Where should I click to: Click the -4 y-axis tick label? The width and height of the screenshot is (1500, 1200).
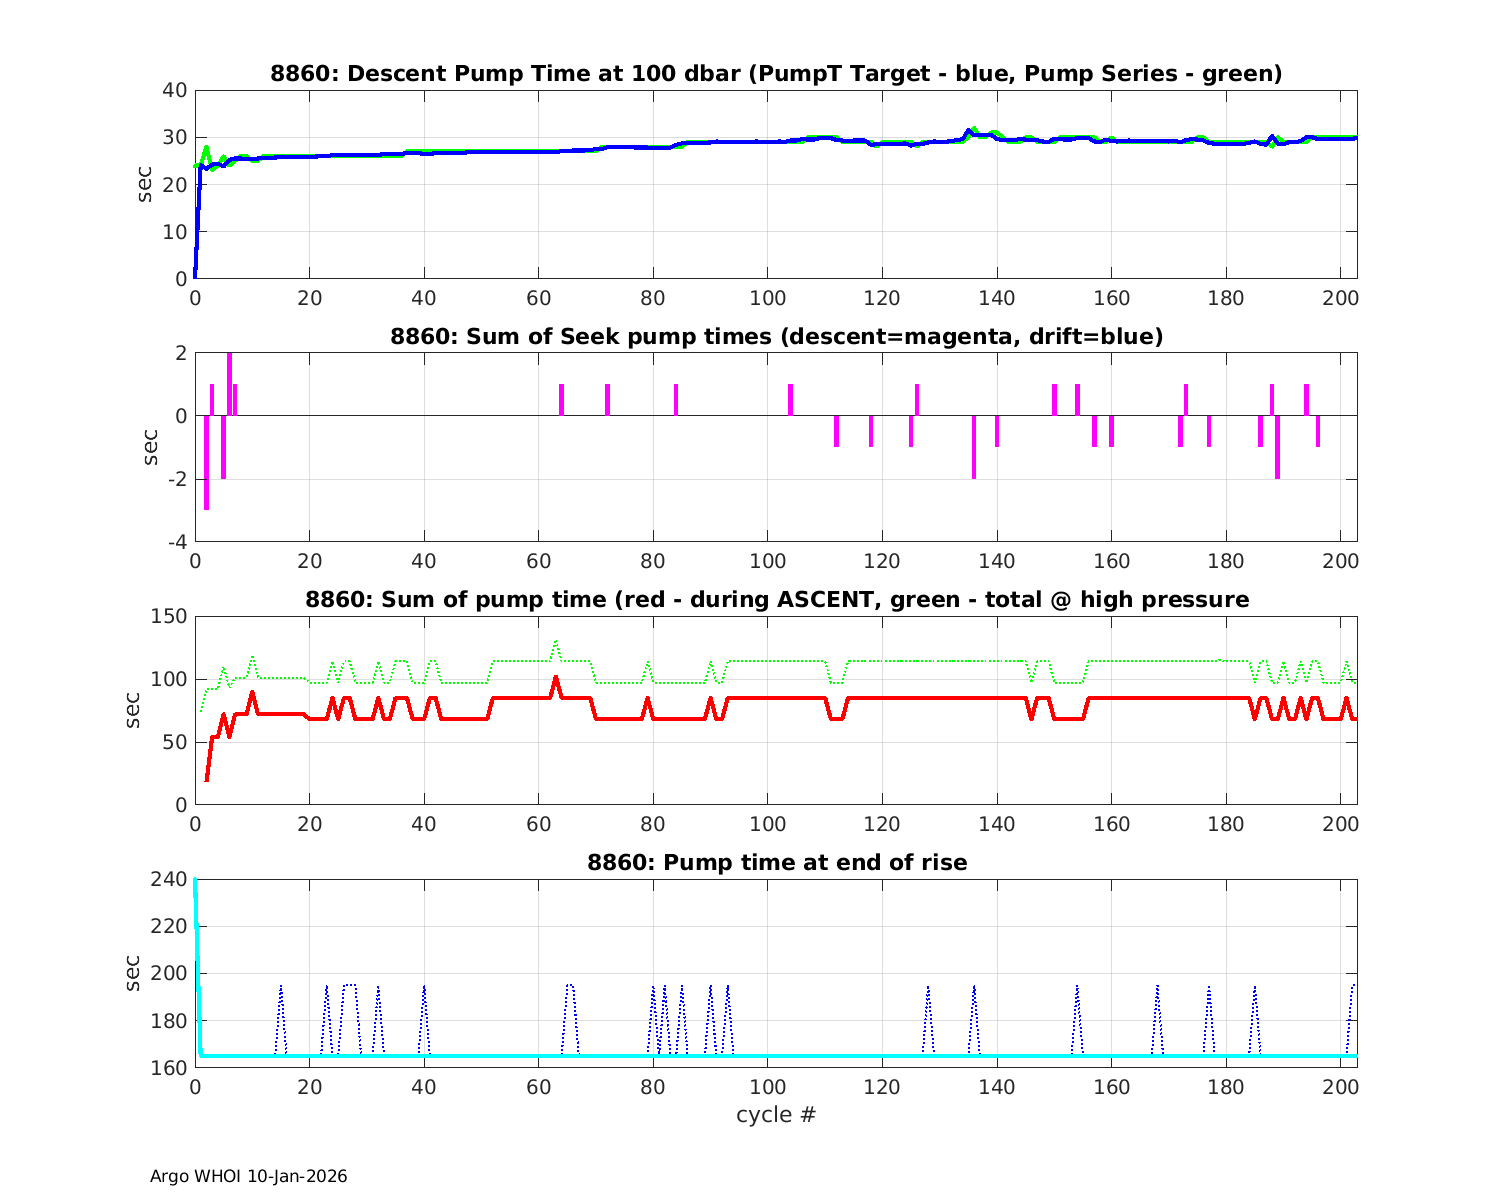176,543
